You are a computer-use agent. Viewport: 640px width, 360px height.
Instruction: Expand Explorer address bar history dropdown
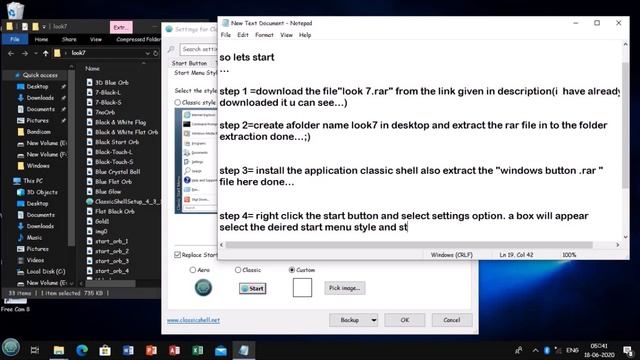(147, 53)
